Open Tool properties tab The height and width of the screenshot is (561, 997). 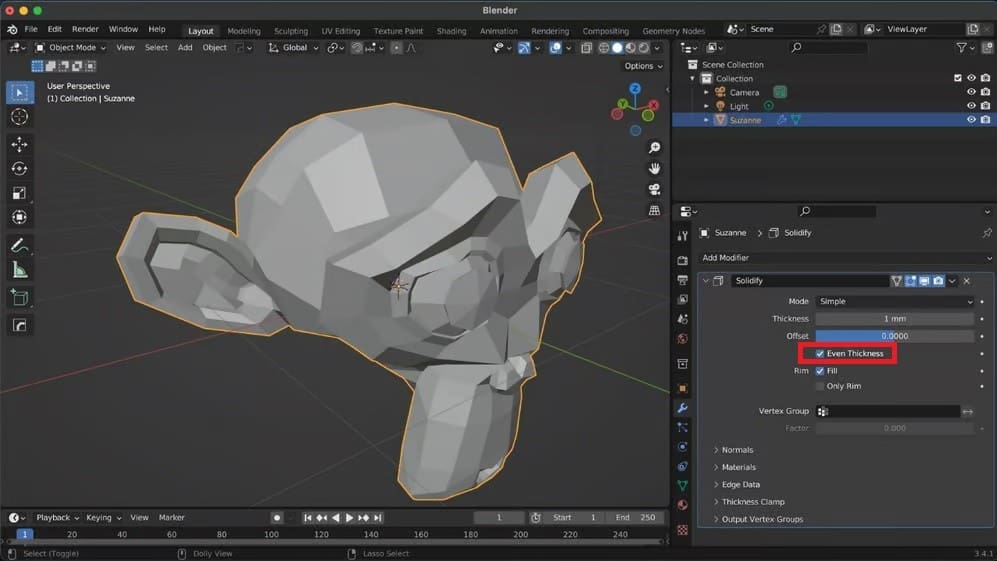[x=682, y=235]
